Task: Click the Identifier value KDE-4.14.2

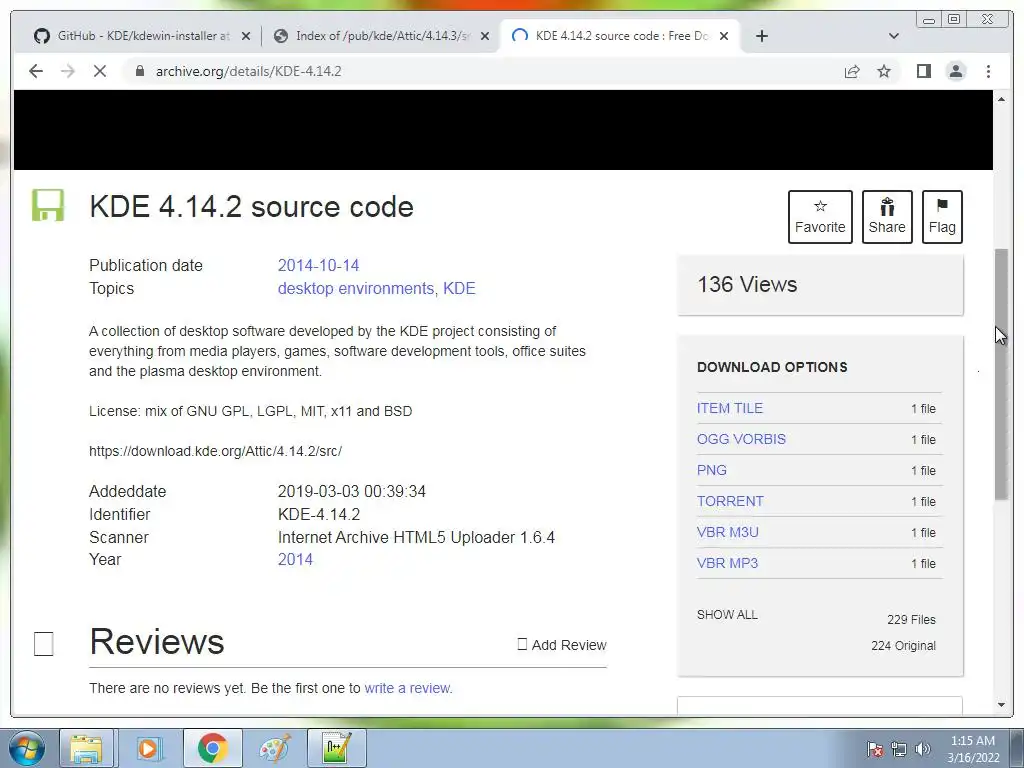Action: [319, 515]
